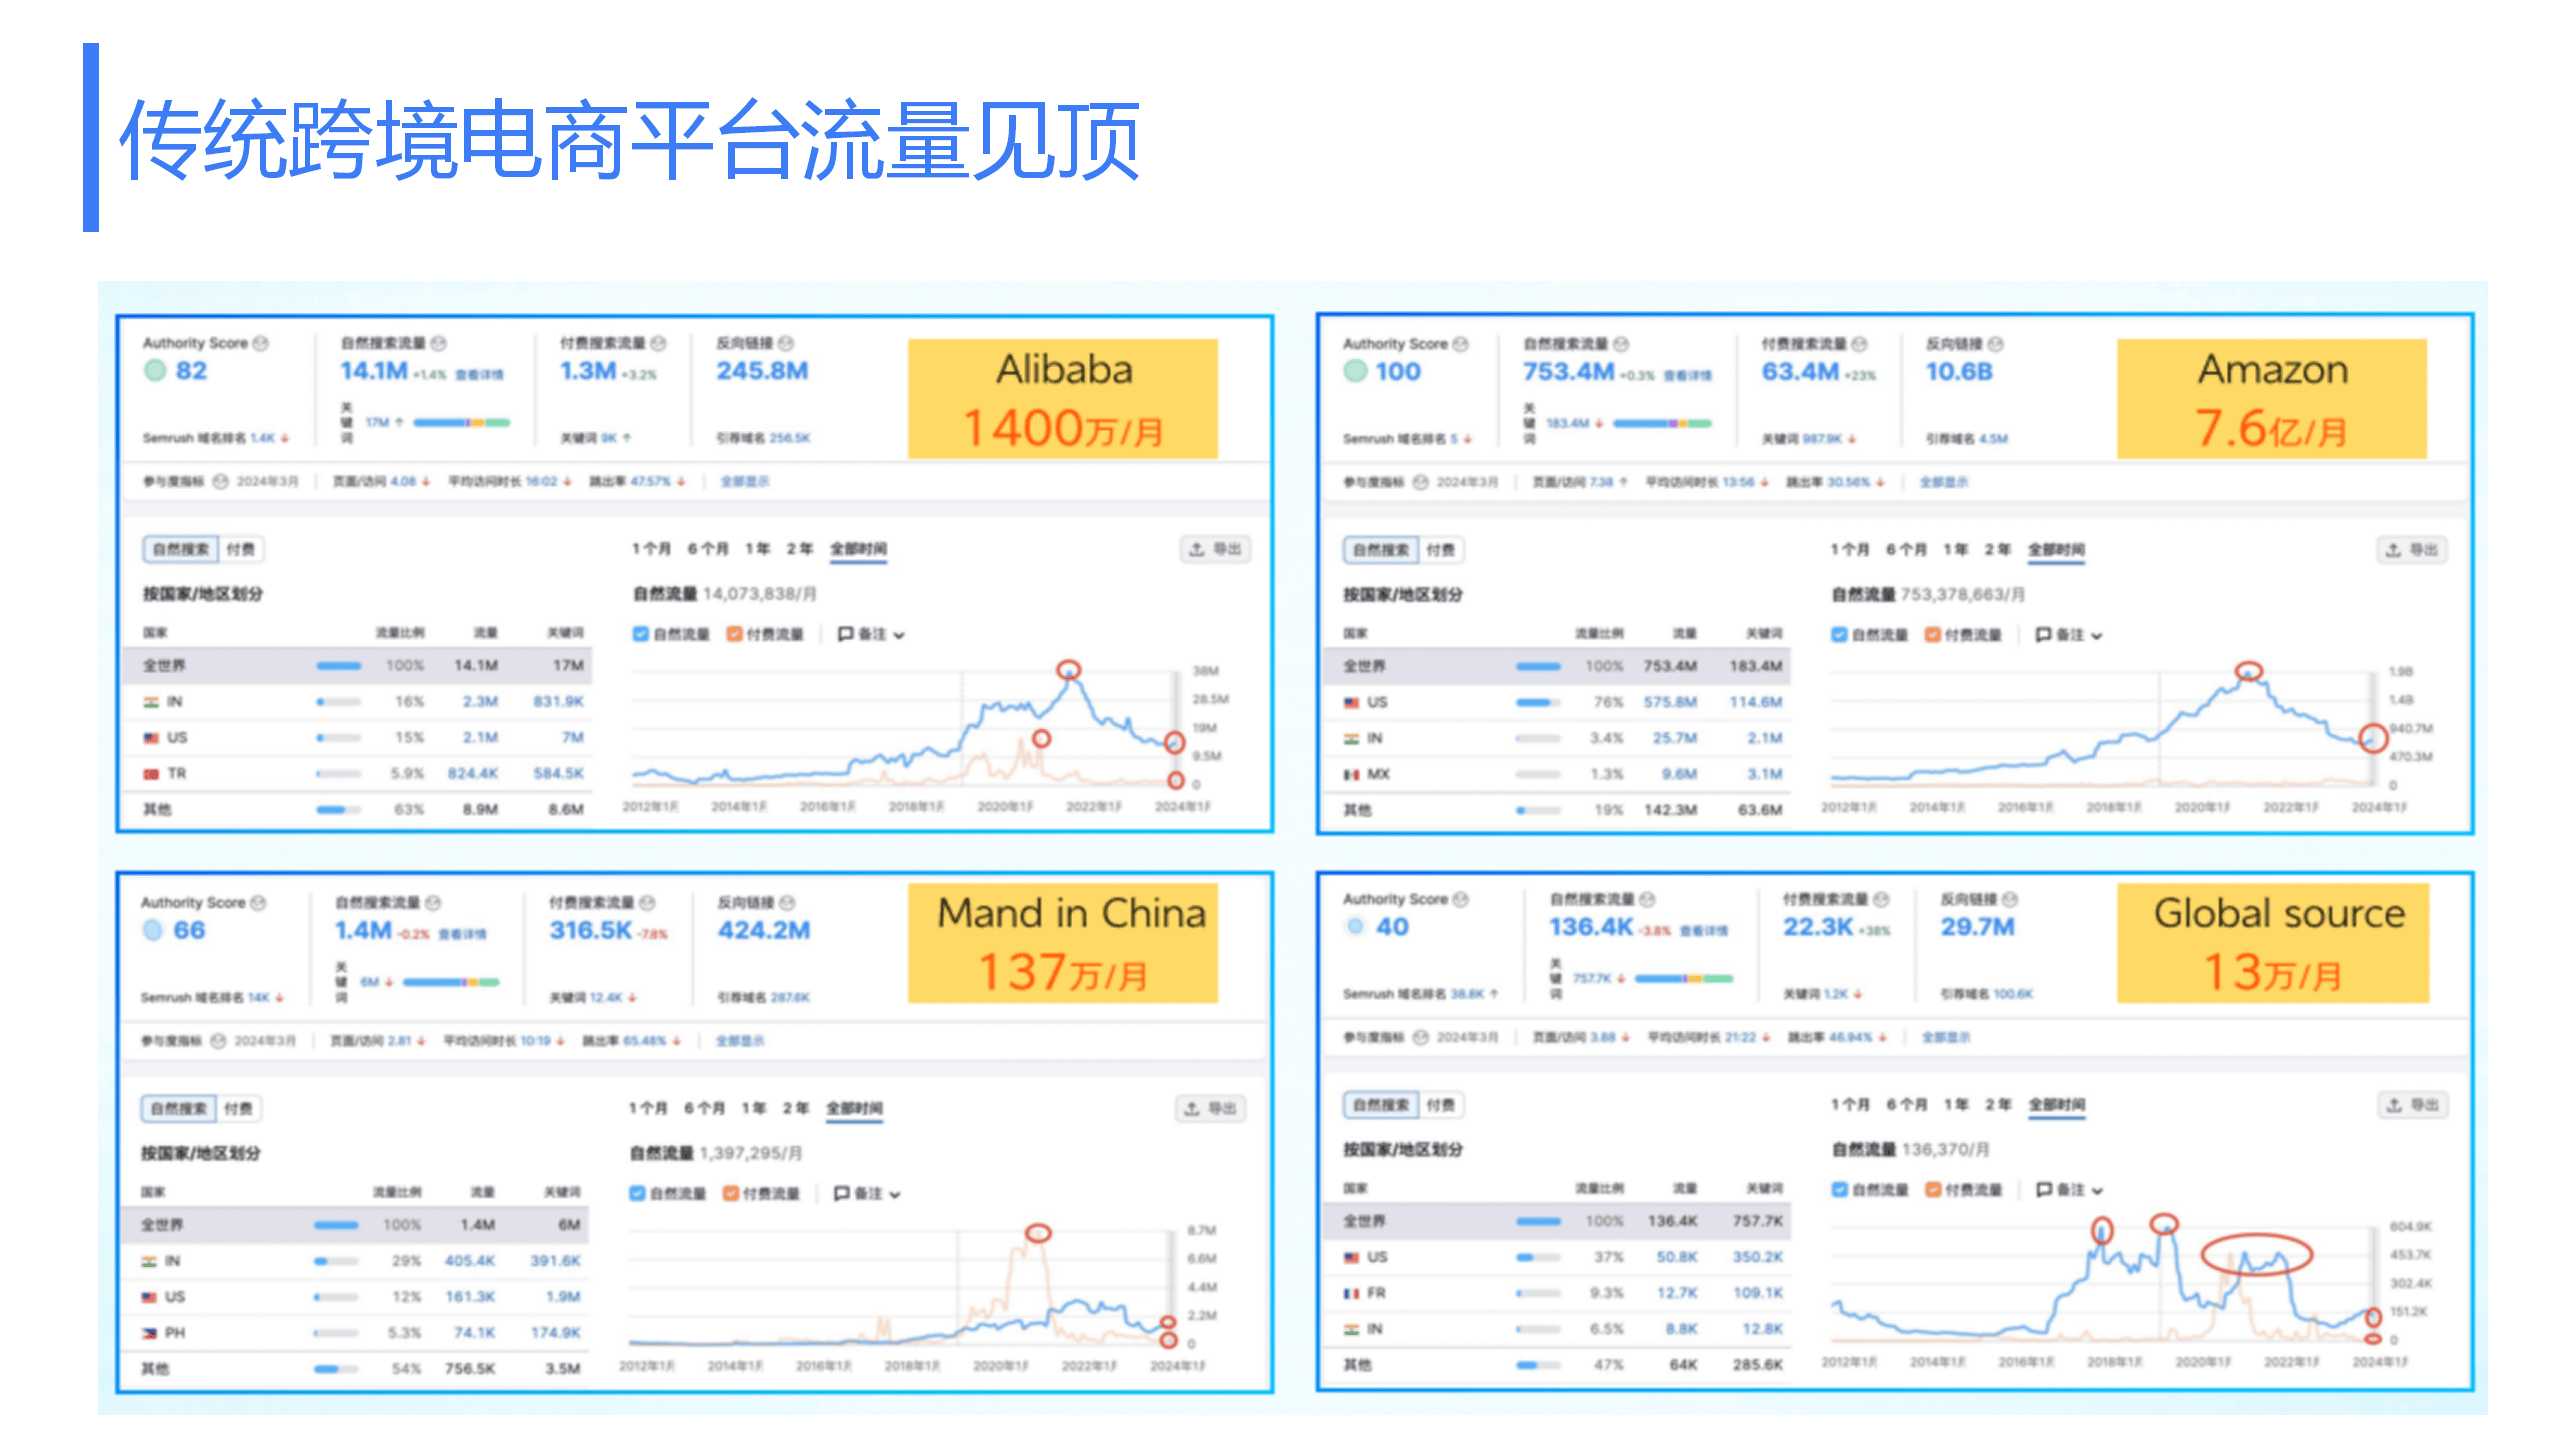The height and width of the screenshot is (1440, 2560).
Task: Toggle 付费流量 checkbox in the Global source chart
Action: (1933, 1190)
